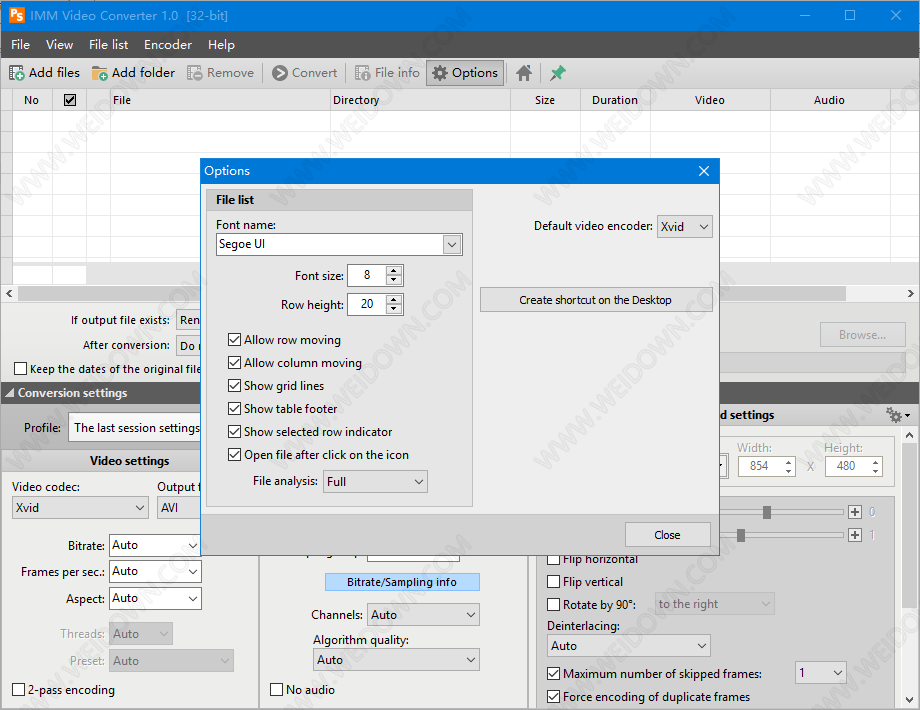Viewport: 920px width, 710px height.
Task: Click the home icon in toolbar
Action: [x=524, y=73]
